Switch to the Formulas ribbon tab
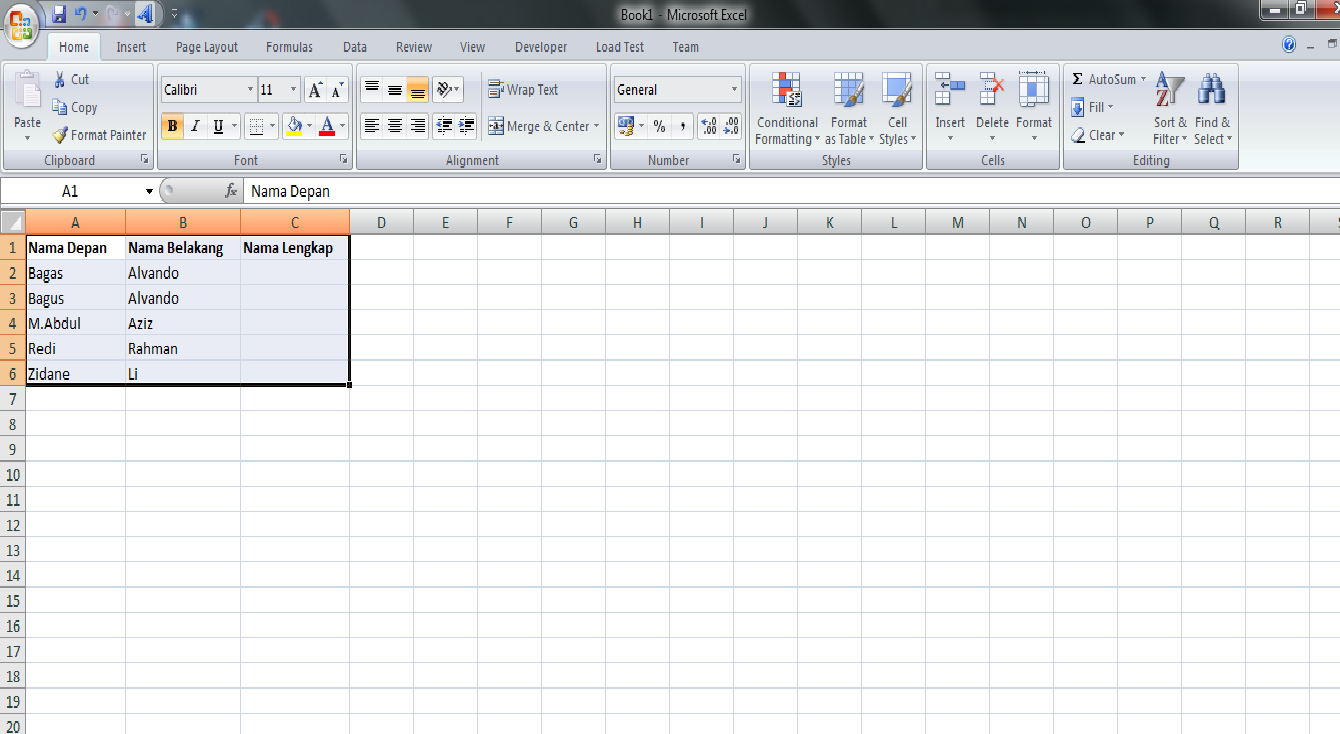The width and height of the screenshot is (1340, 734). tap(289, 47)
